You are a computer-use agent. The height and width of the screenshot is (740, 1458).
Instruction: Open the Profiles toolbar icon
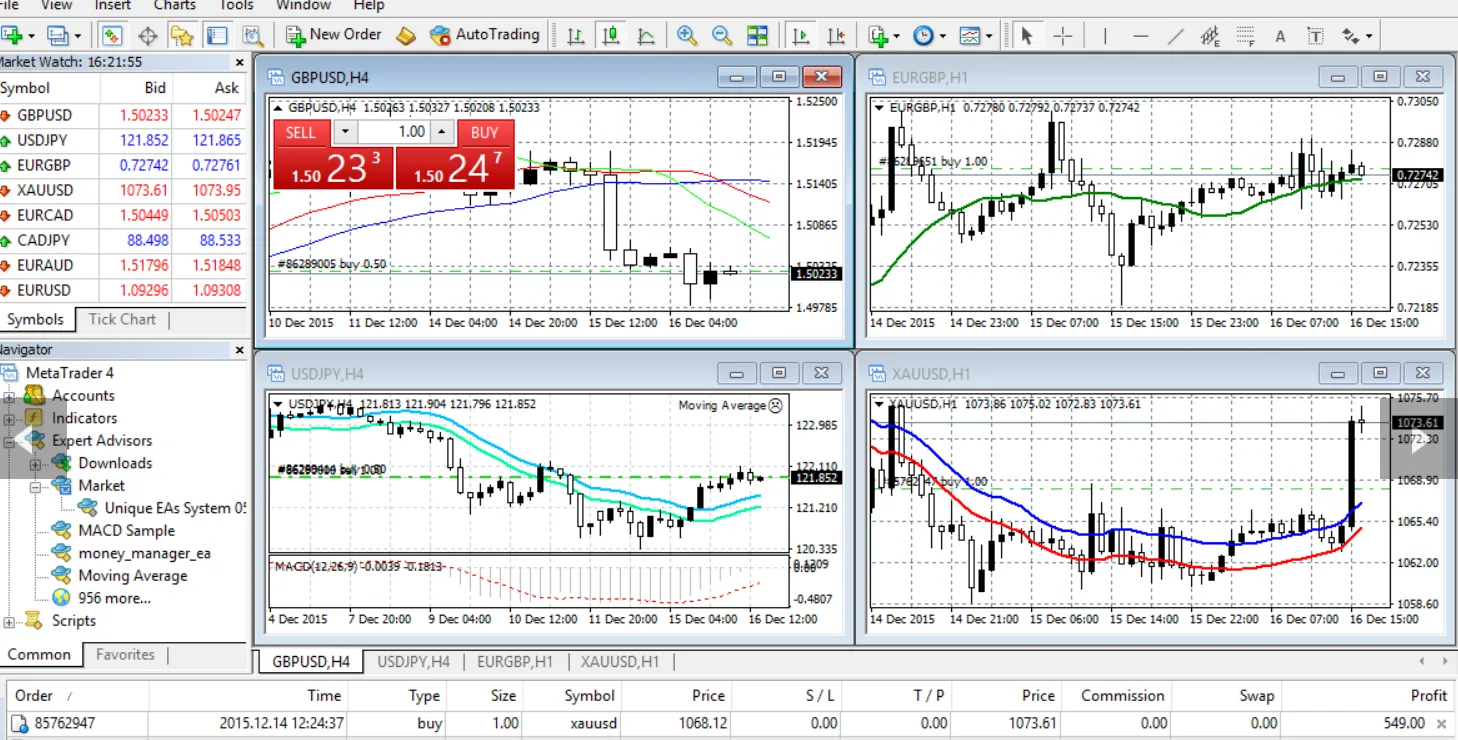(58, 35)
